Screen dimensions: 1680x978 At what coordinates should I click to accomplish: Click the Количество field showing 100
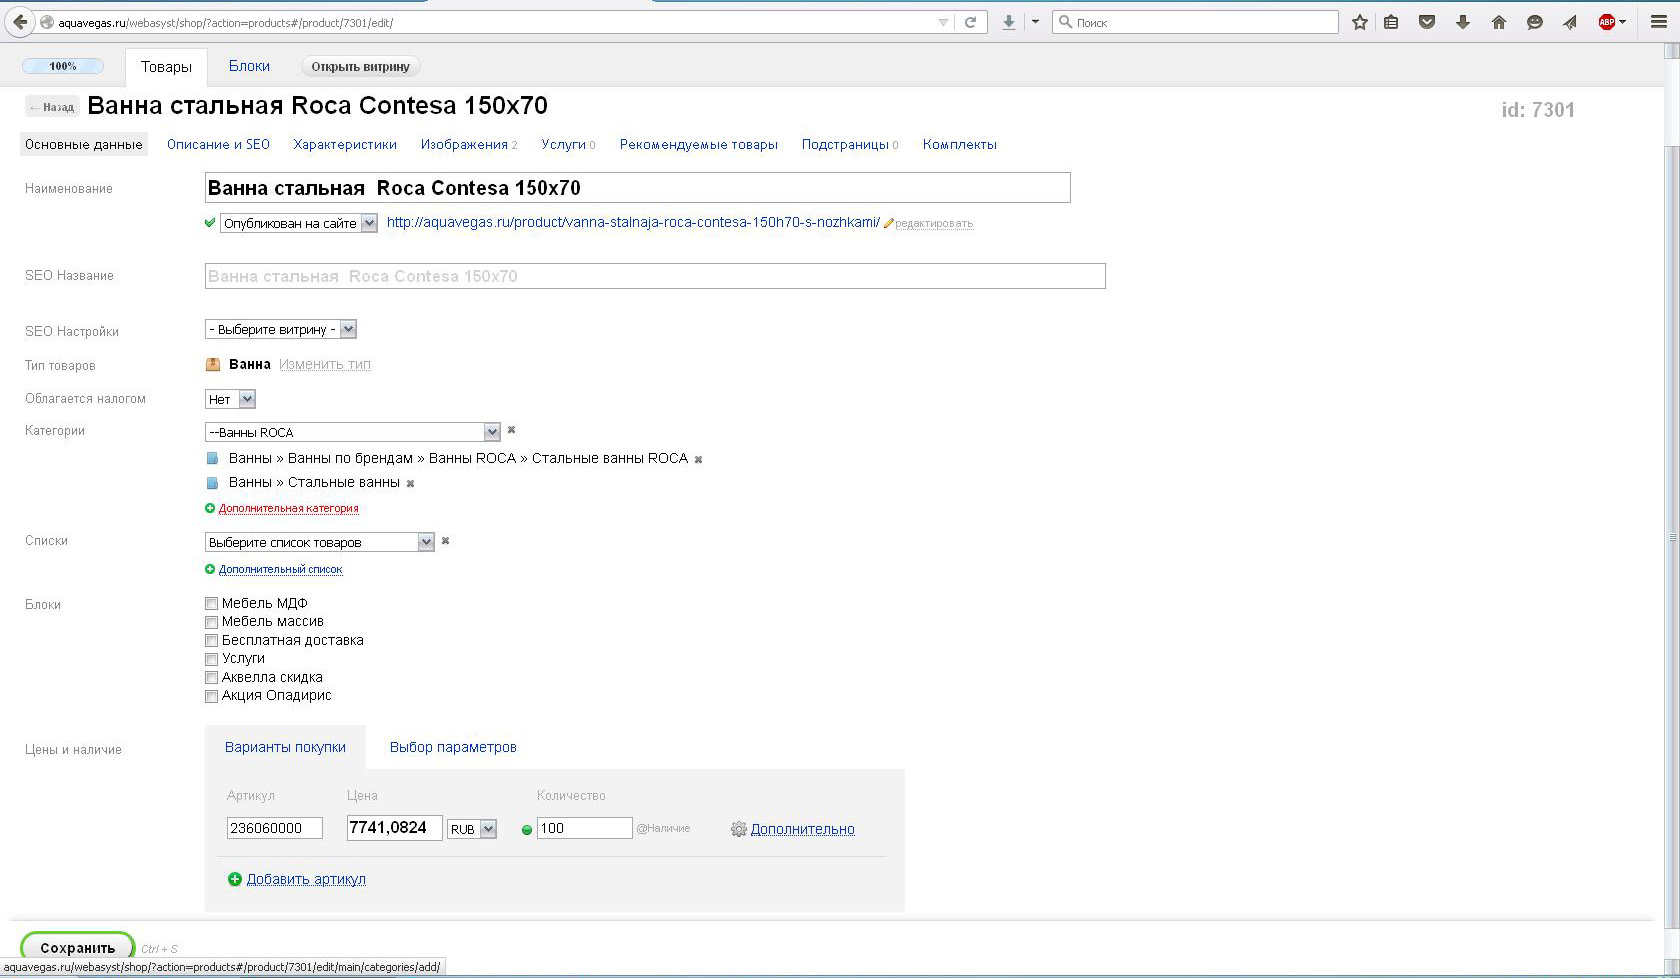[x=585, y=828]
